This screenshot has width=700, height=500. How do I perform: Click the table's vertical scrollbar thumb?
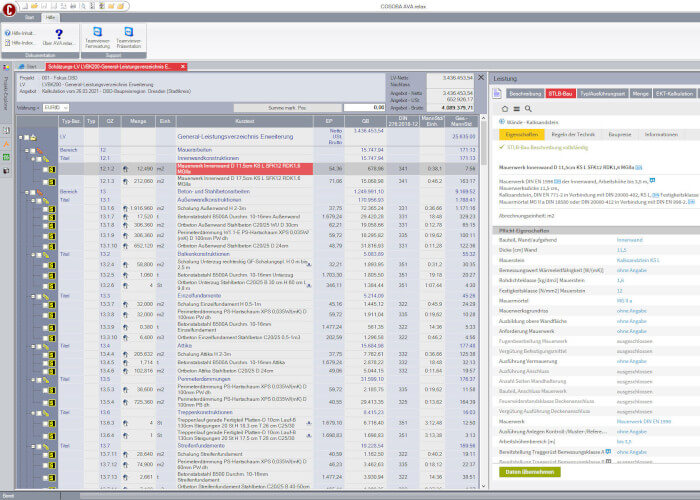pos(483,144)
